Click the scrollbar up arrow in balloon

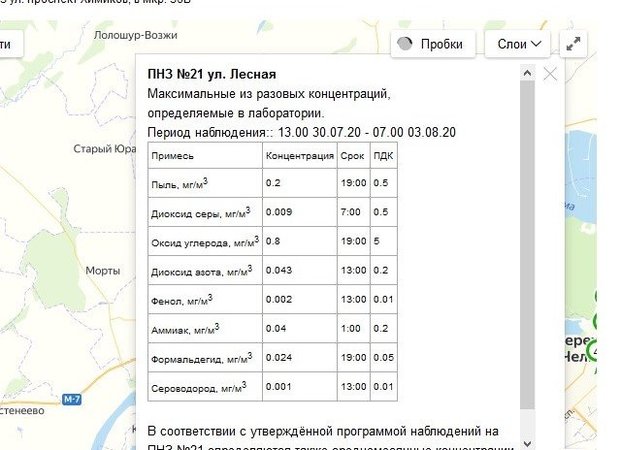[527, 73]
